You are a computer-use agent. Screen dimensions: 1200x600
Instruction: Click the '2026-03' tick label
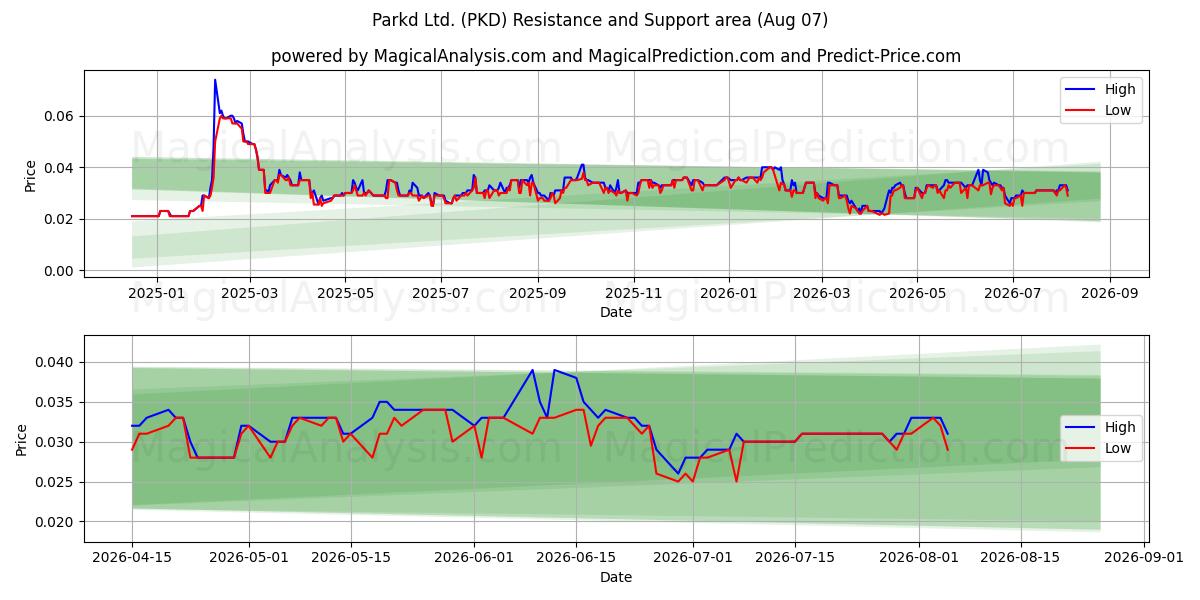point(822,294)
